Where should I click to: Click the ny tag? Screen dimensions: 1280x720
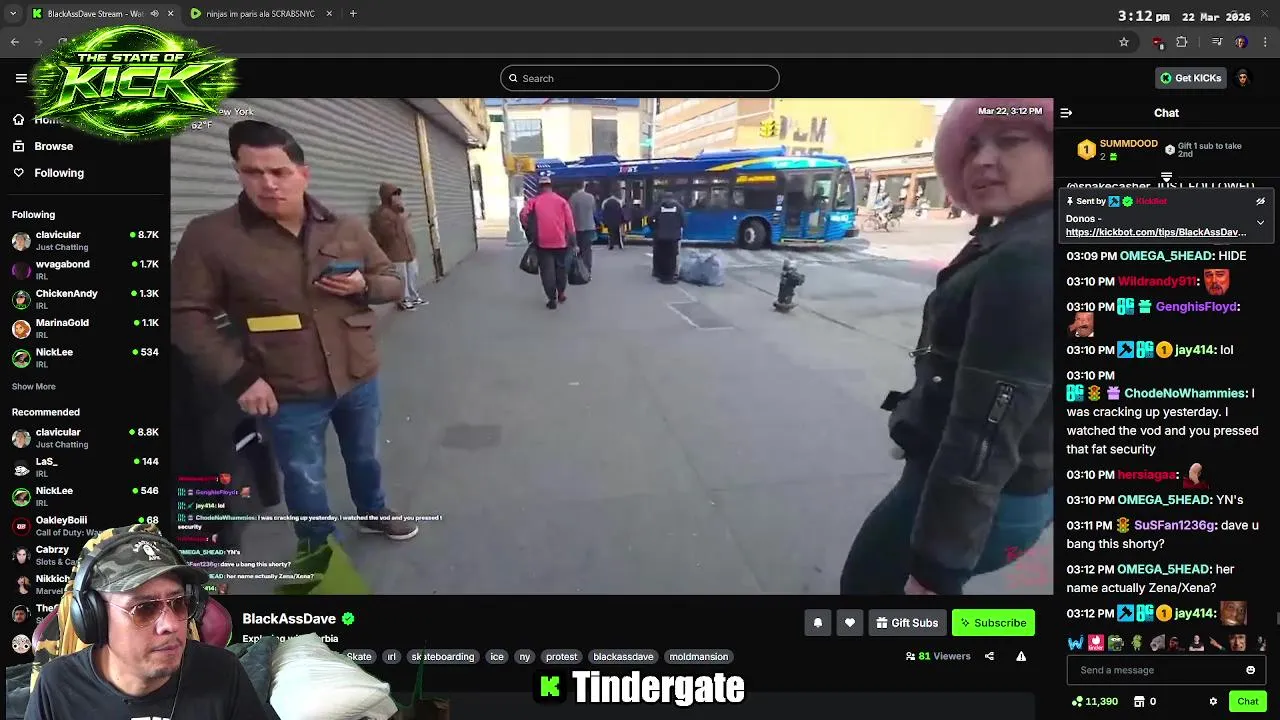pos(524,657)
